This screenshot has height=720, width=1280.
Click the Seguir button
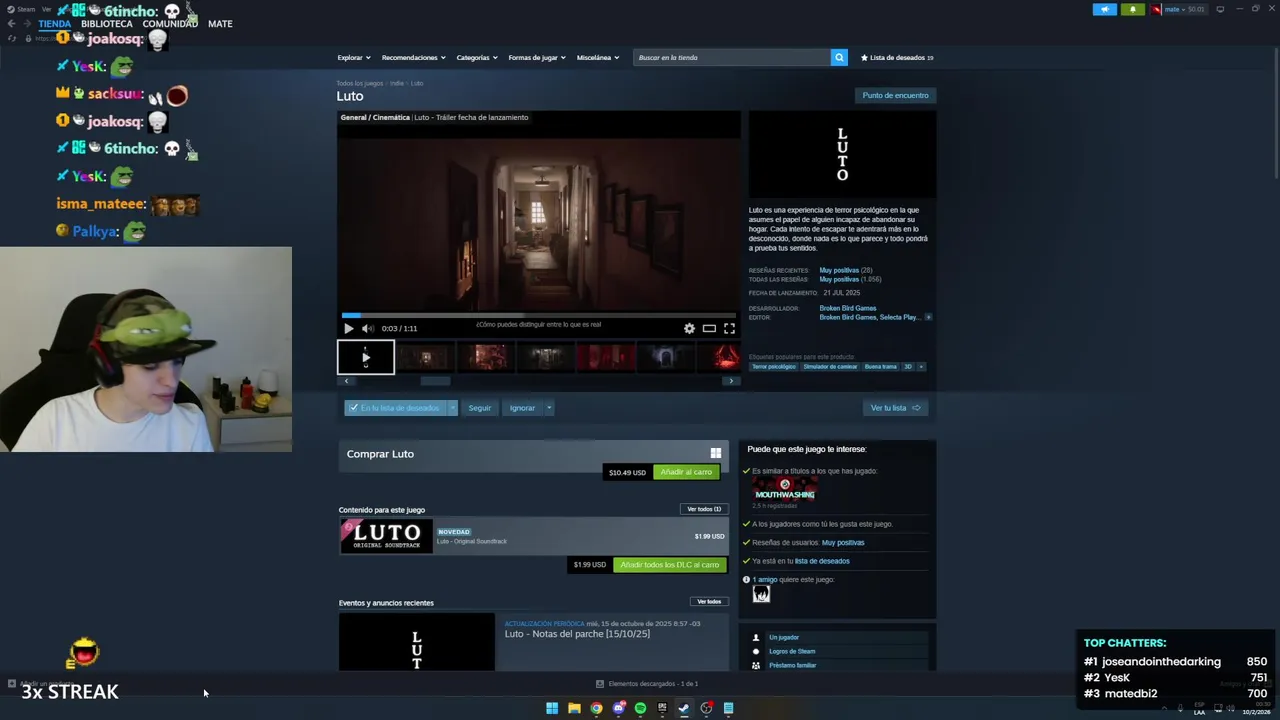coord(480,408)
